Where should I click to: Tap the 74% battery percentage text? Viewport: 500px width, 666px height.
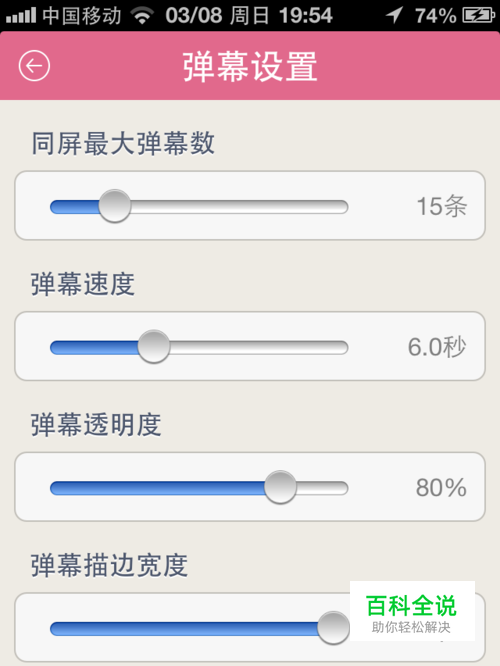435,16
